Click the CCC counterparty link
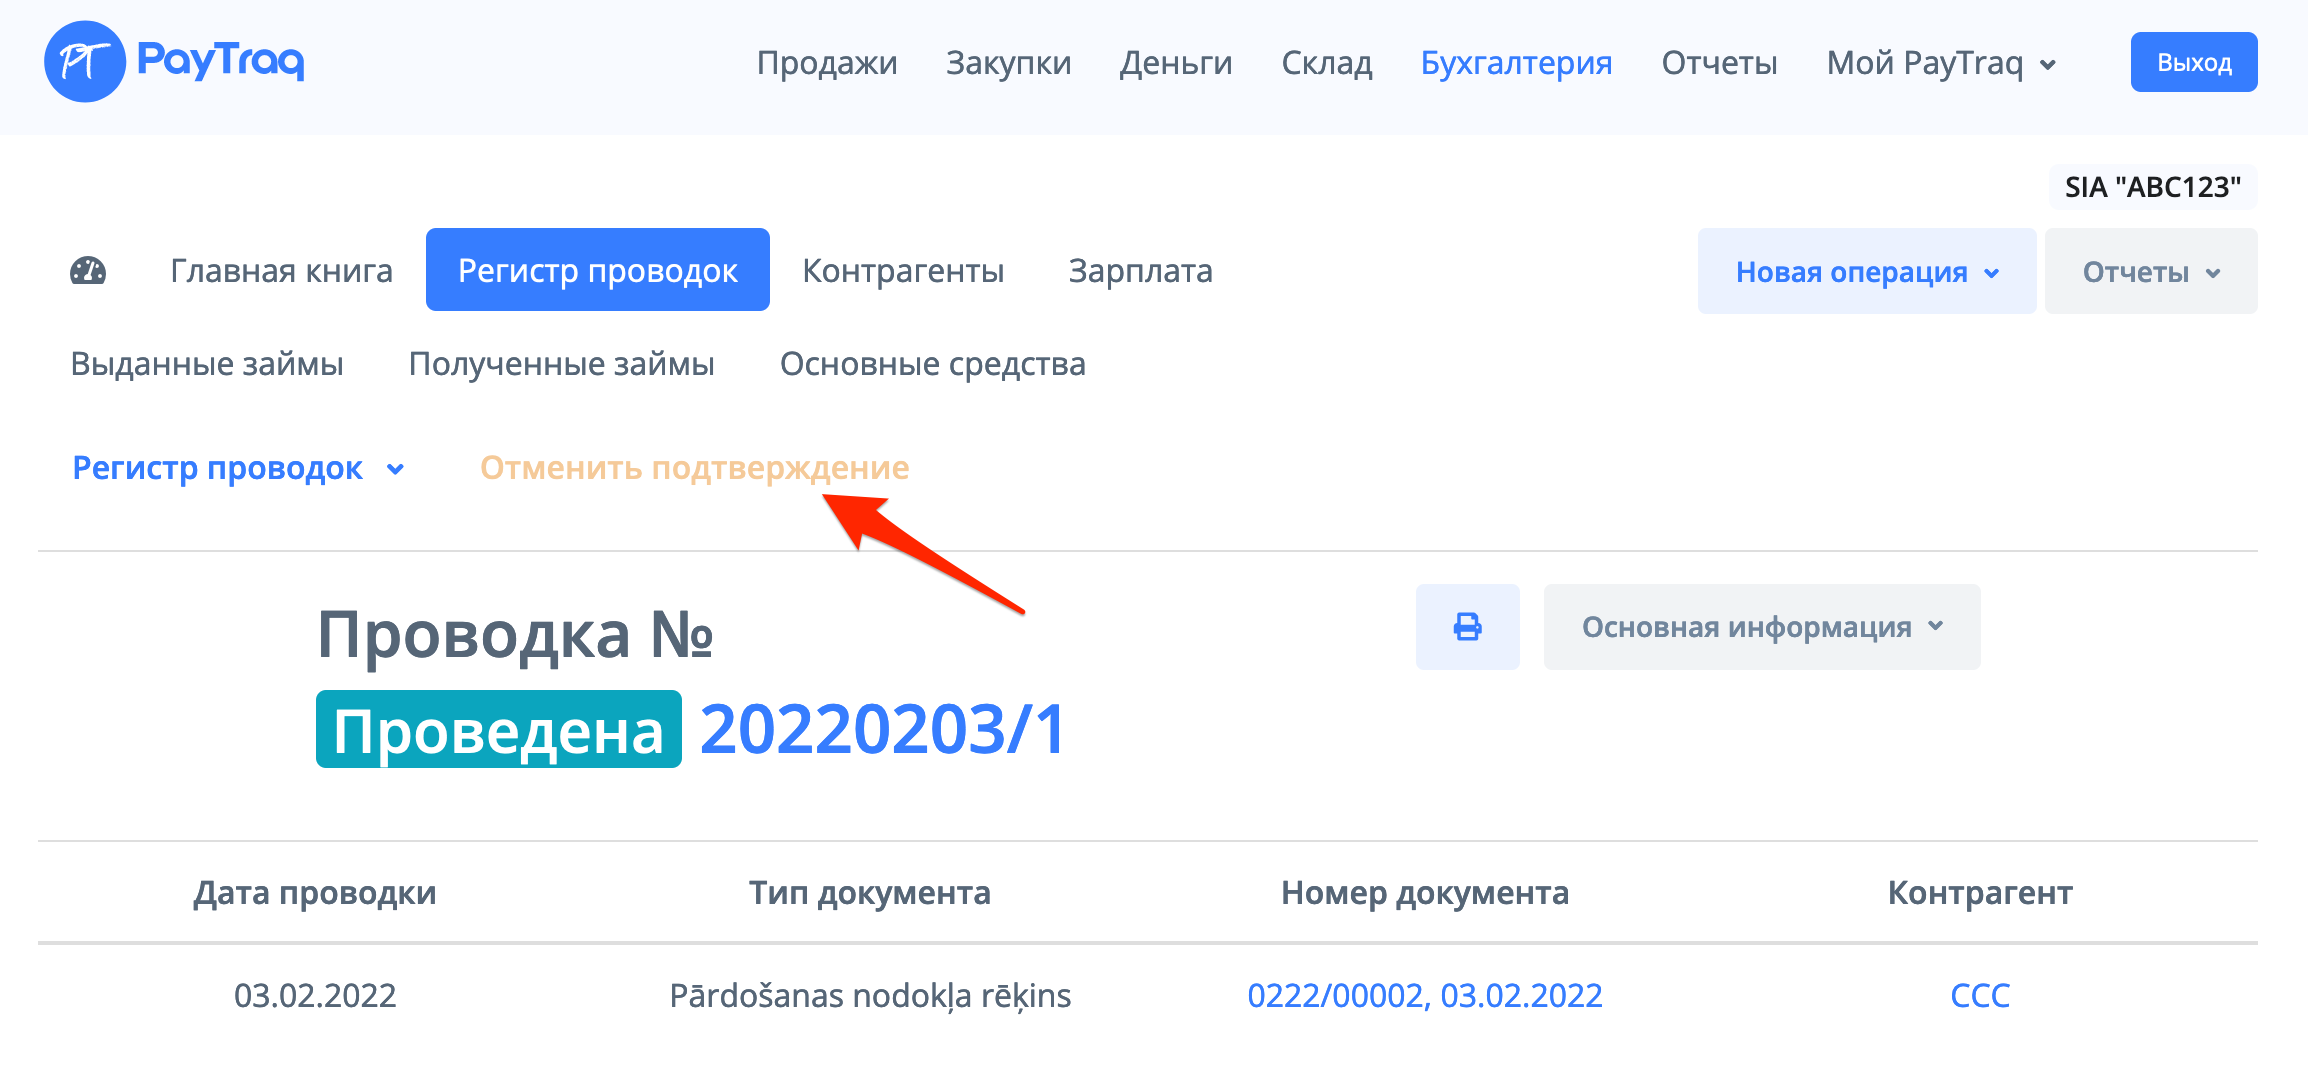 coord(1979,996)
